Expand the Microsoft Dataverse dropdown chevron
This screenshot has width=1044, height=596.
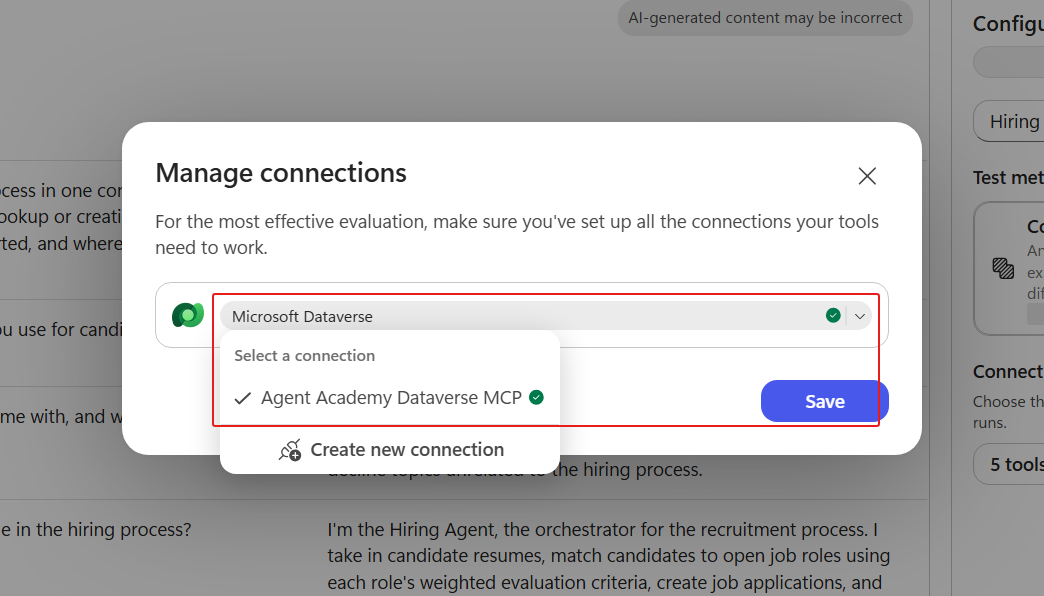[860, 316]
